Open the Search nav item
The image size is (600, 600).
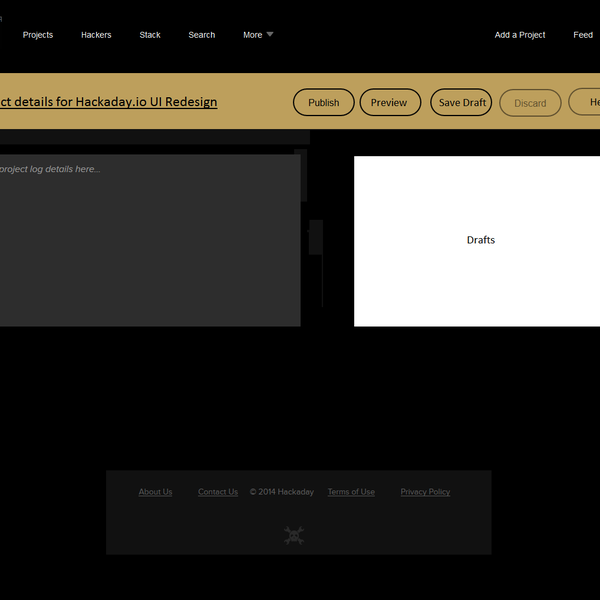click(202, 35)
